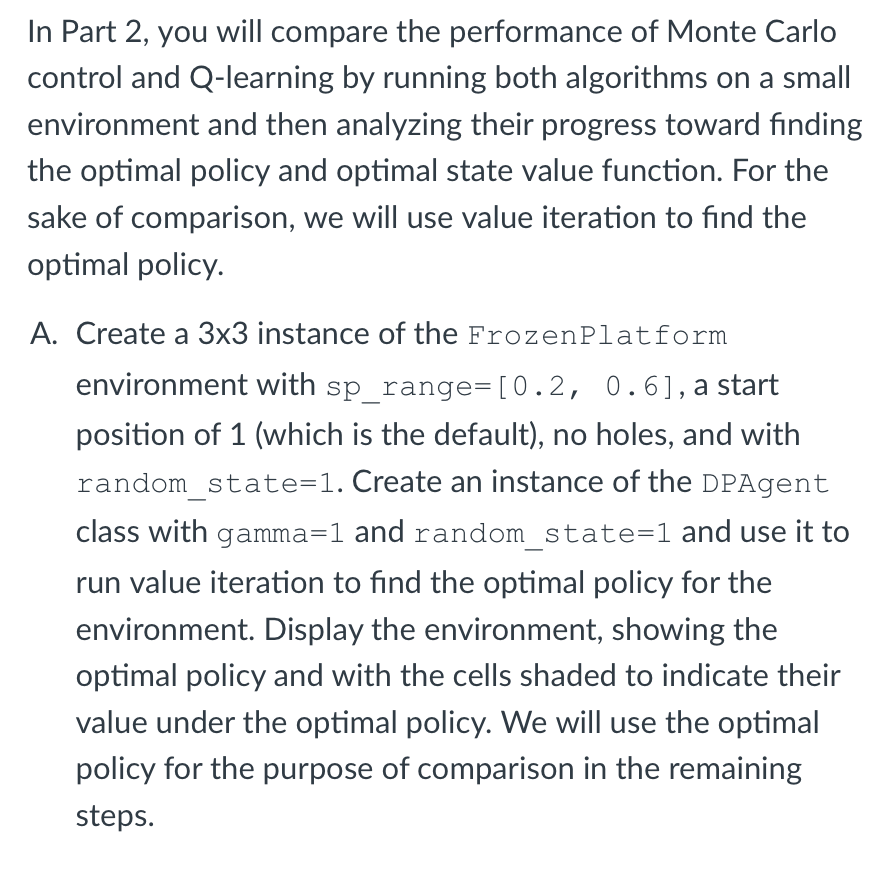Click the words "Monte Carlo"
The height and width of the screenshot is (875, 881).
point(751,31)
